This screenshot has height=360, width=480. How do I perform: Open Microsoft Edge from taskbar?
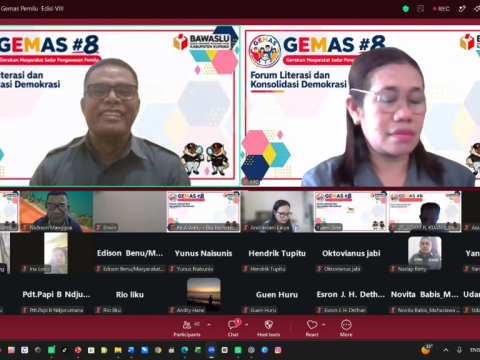(184, 350)
